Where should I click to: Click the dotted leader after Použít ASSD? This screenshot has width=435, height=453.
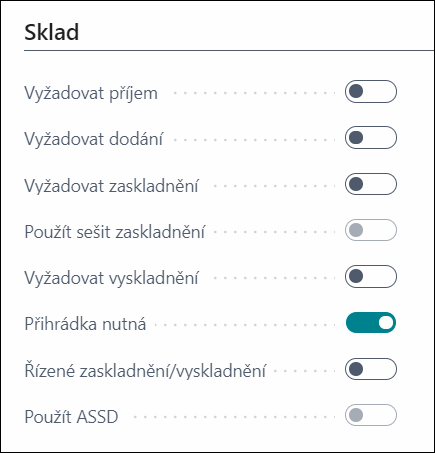click(234, 417)
